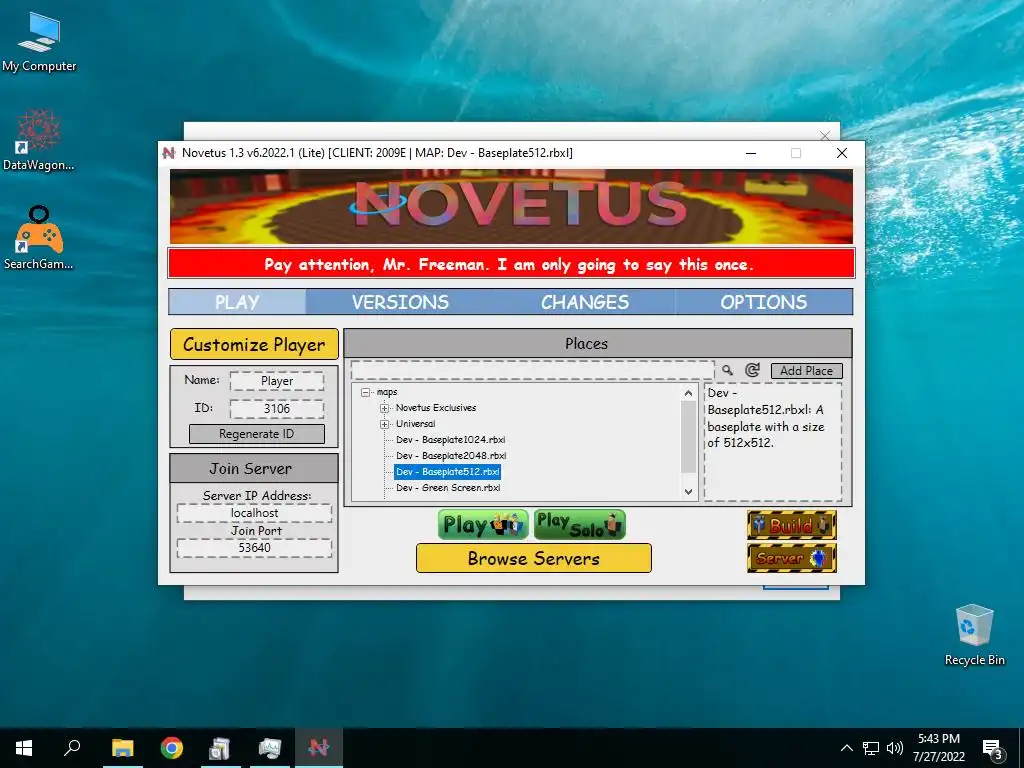Image resolution: width=1024 pixels, height=768 pixels.
Task: Click the Regenerate ID button
Action: (x=257, y=434)
